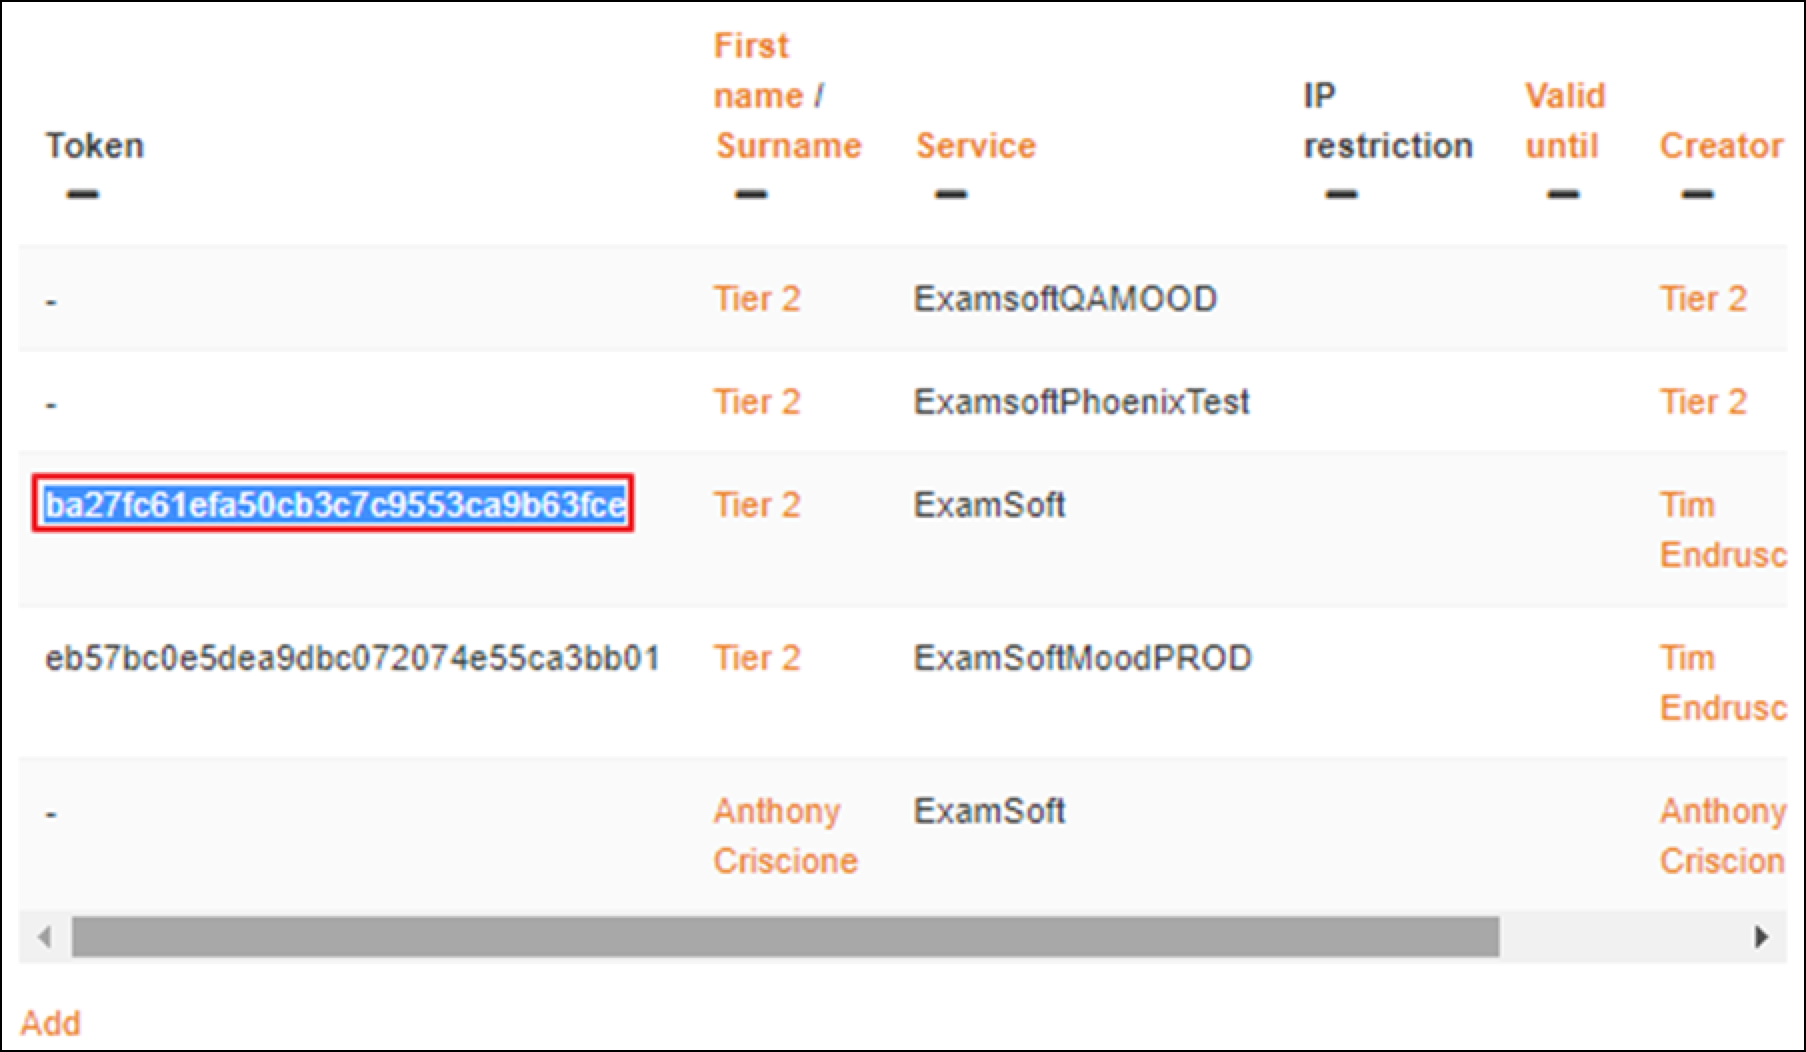1806x1052 pixels.
Task: Click the token eb57bc0e5dea9dbc072074e55ca3bb01
Action: (352, 658)
